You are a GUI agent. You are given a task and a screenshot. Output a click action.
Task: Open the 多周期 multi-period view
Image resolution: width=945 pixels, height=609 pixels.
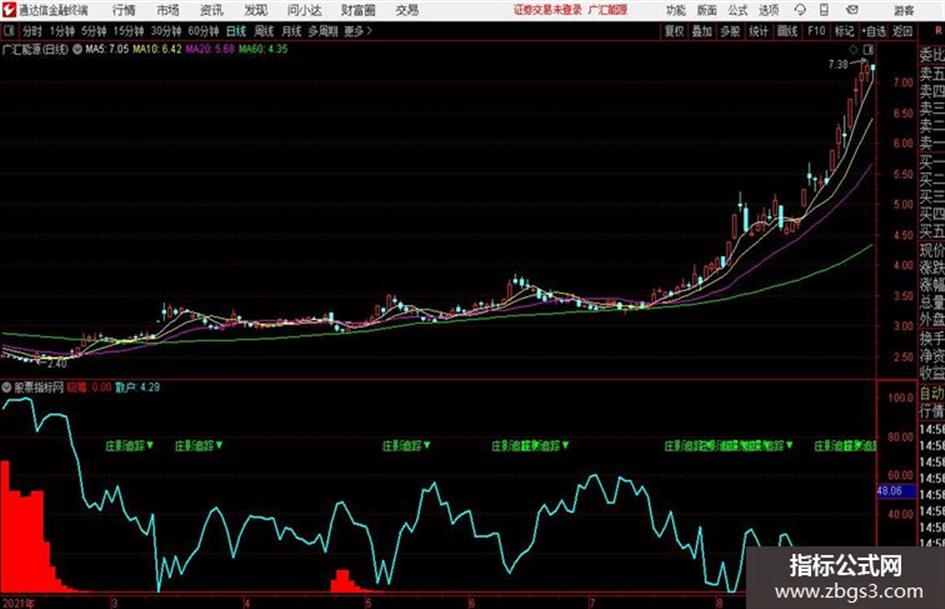322,31
